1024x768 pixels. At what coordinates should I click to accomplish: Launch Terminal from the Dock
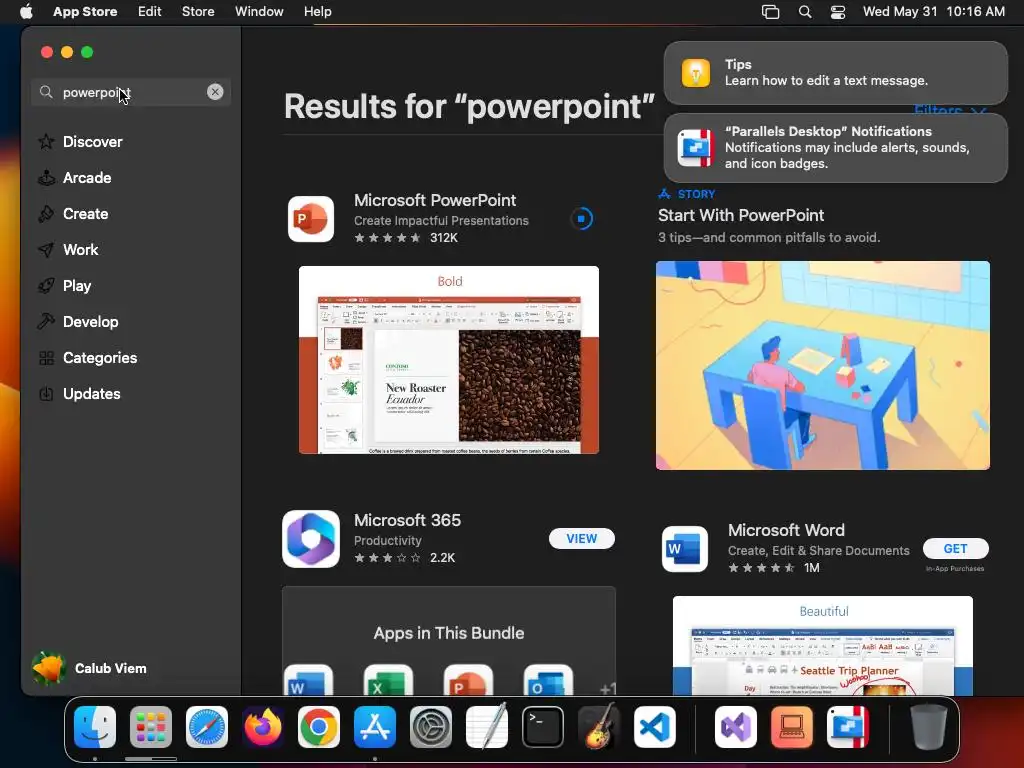pos(543,727)
